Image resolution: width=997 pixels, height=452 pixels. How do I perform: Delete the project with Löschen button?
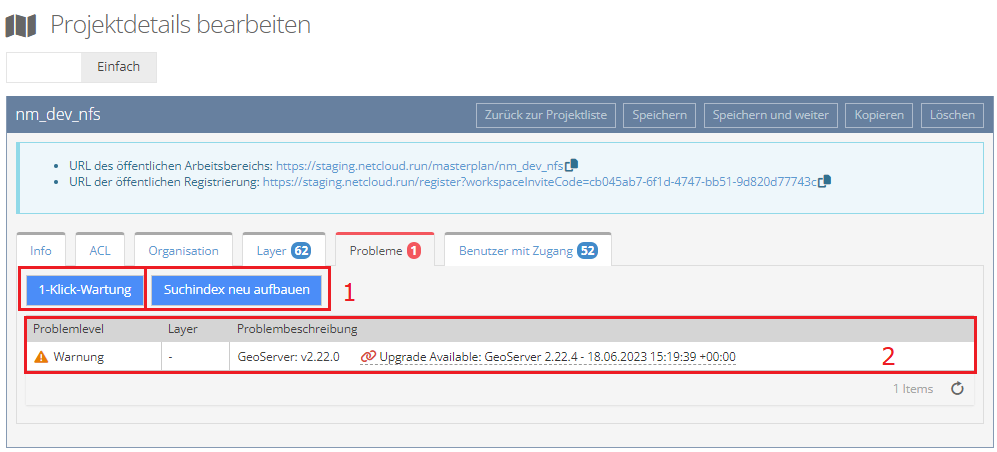pos(951,115)
